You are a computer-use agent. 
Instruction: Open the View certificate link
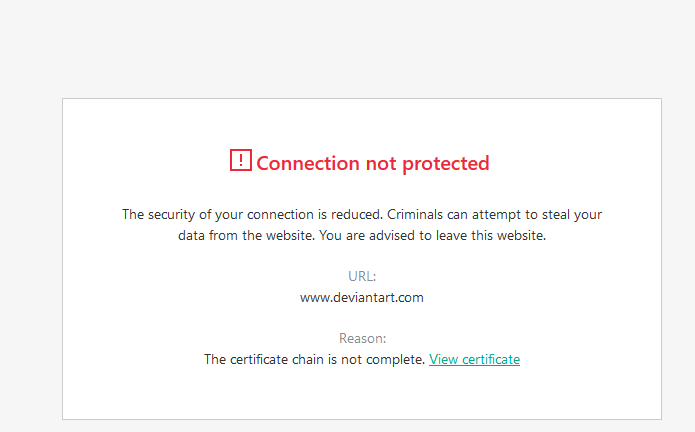pos(474,359)
